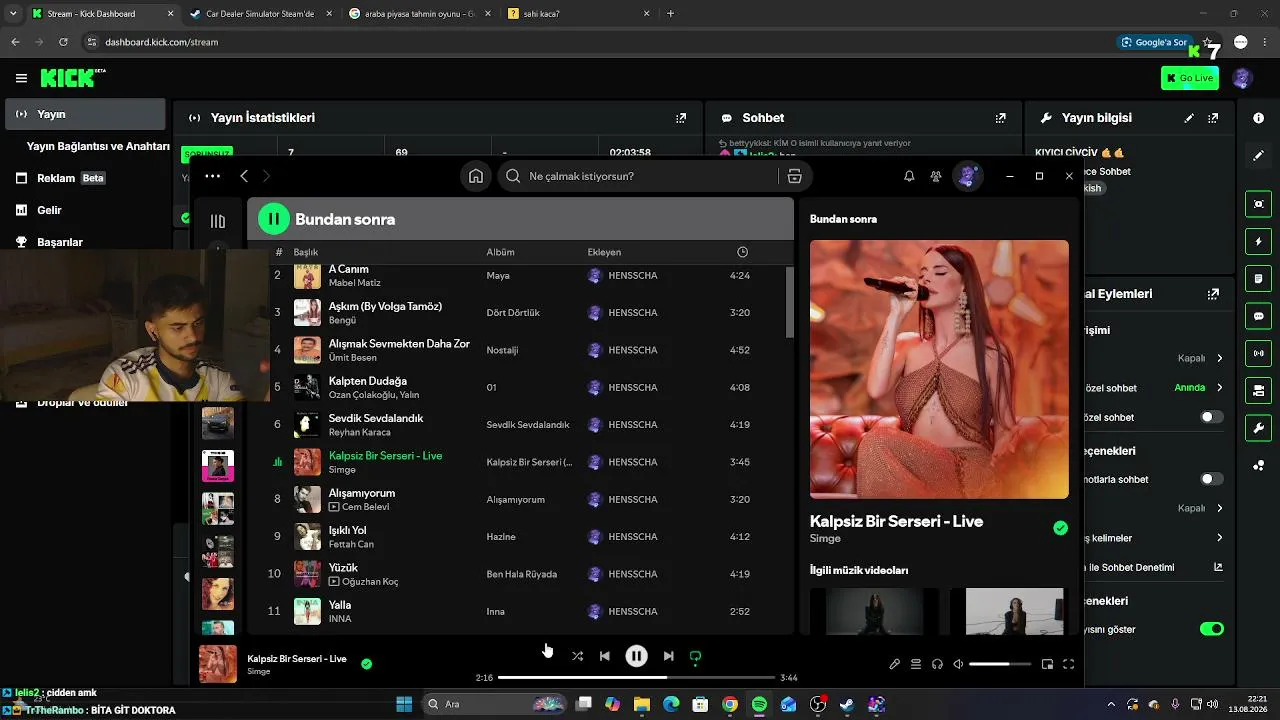Click the wrench icon in Kick right toolbar
The width and height of the screenshot is (1280, 720).
[1258, 428]
